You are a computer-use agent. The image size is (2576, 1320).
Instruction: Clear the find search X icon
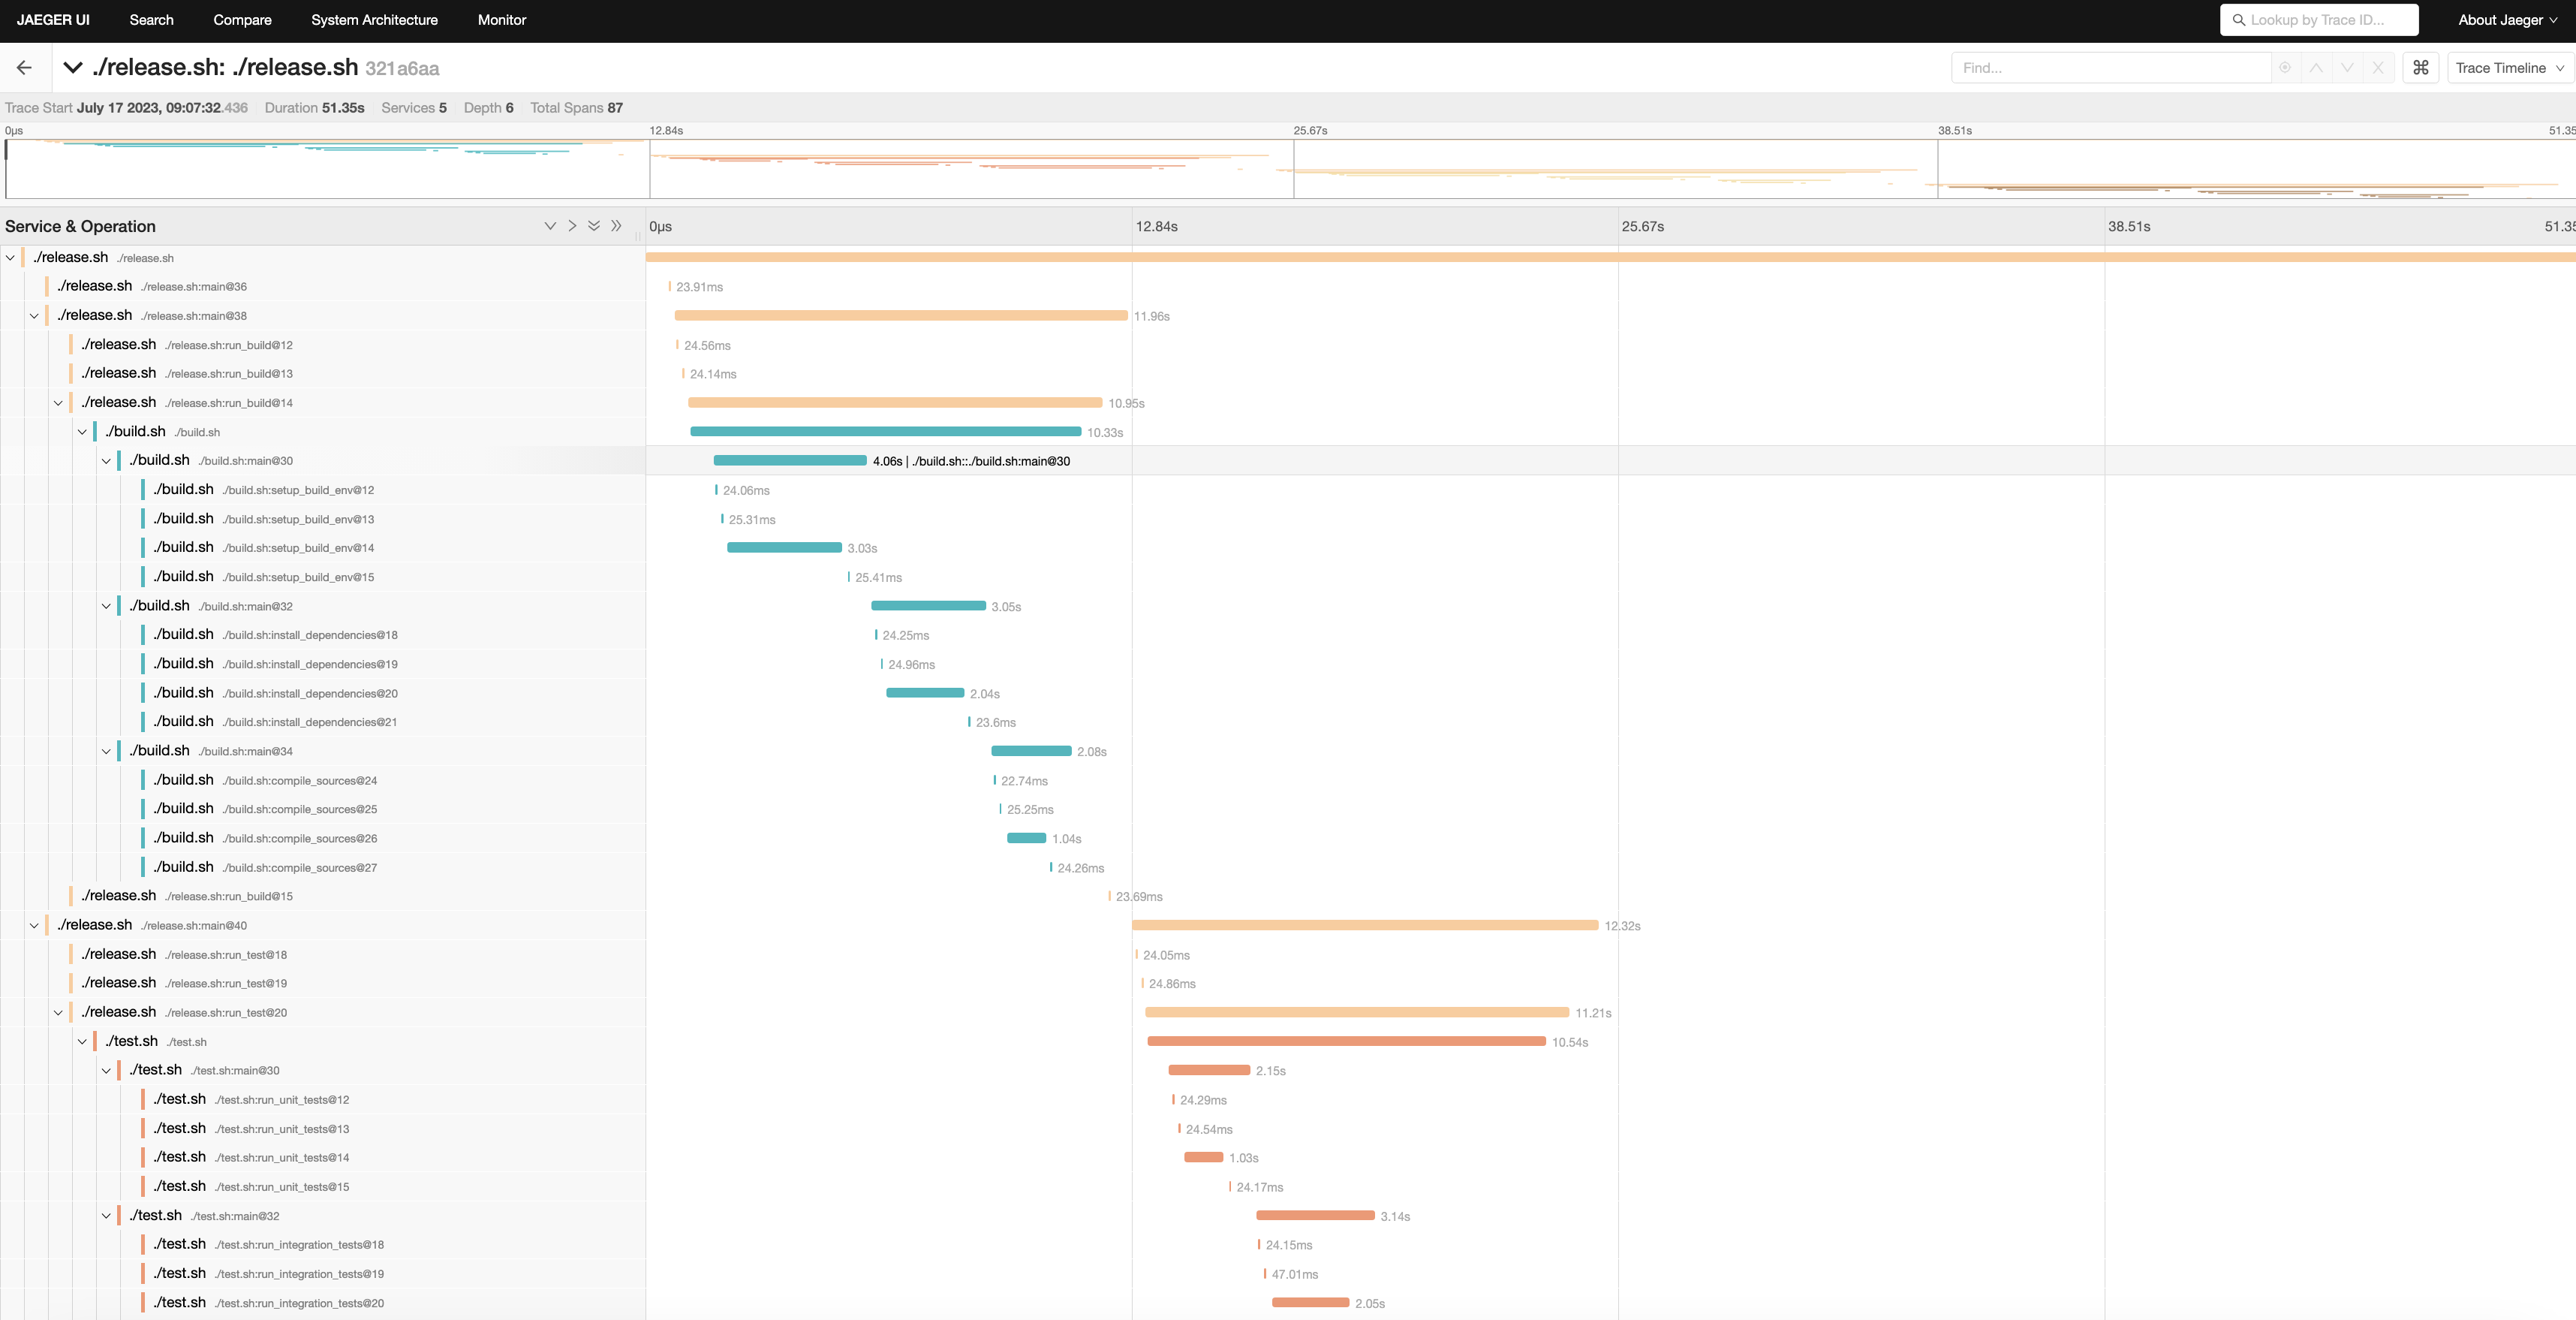[2378, 67]
